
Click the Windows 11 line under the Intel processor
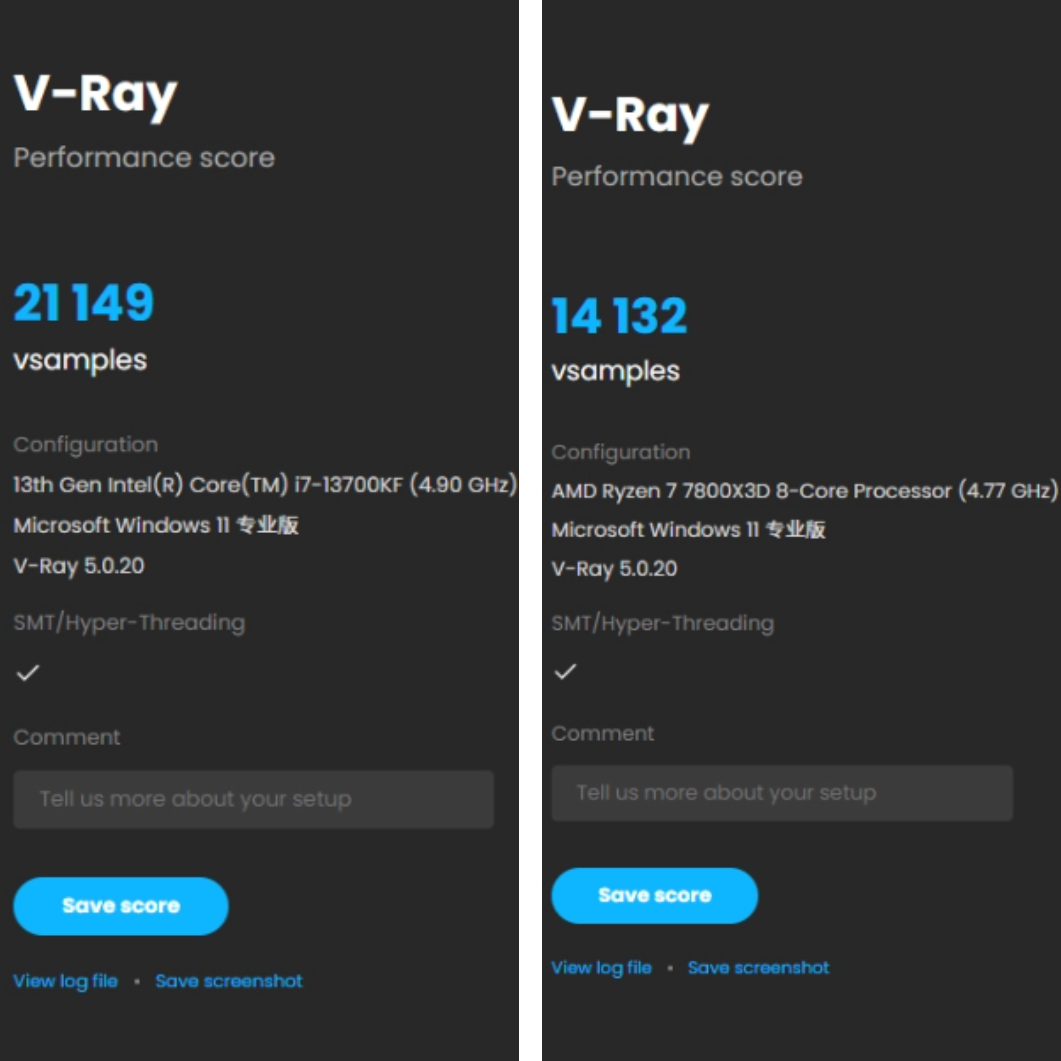point(155,525)
